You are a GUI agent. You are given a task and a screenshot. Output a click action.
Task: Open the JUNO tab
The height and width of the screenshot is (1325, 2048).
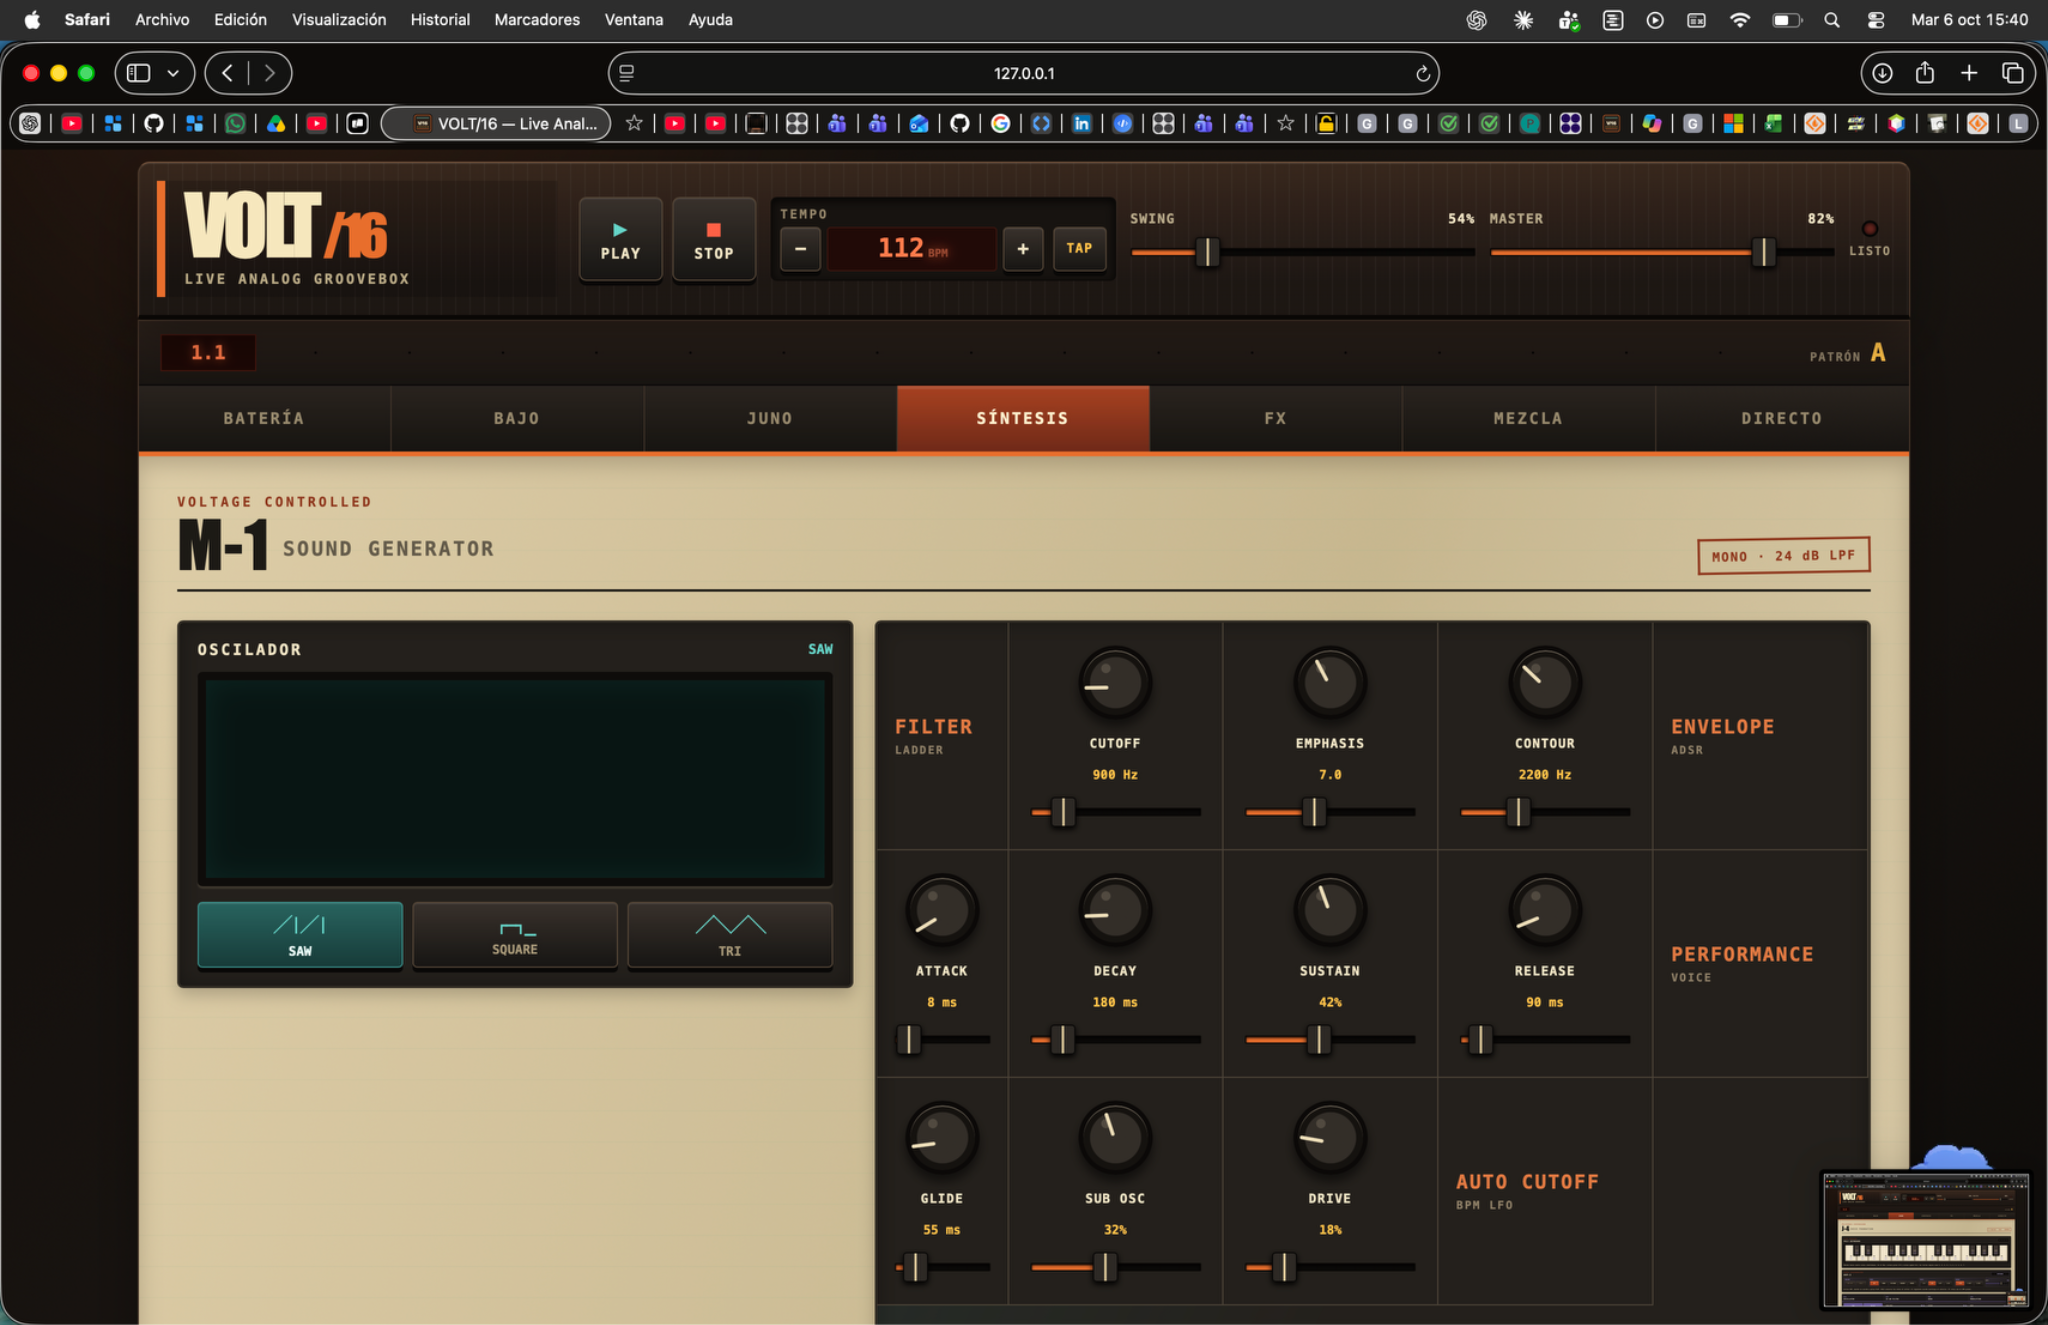770,418
